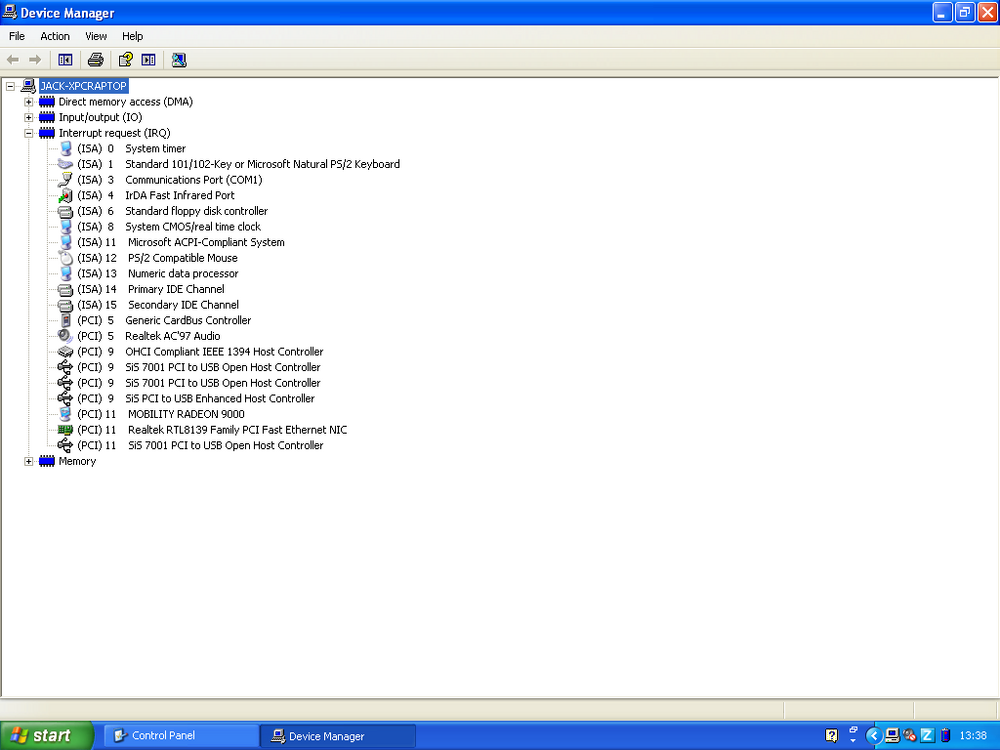Switch to Control Panel taskbar button
The image size is (1000, 750).
click(181, 736)
